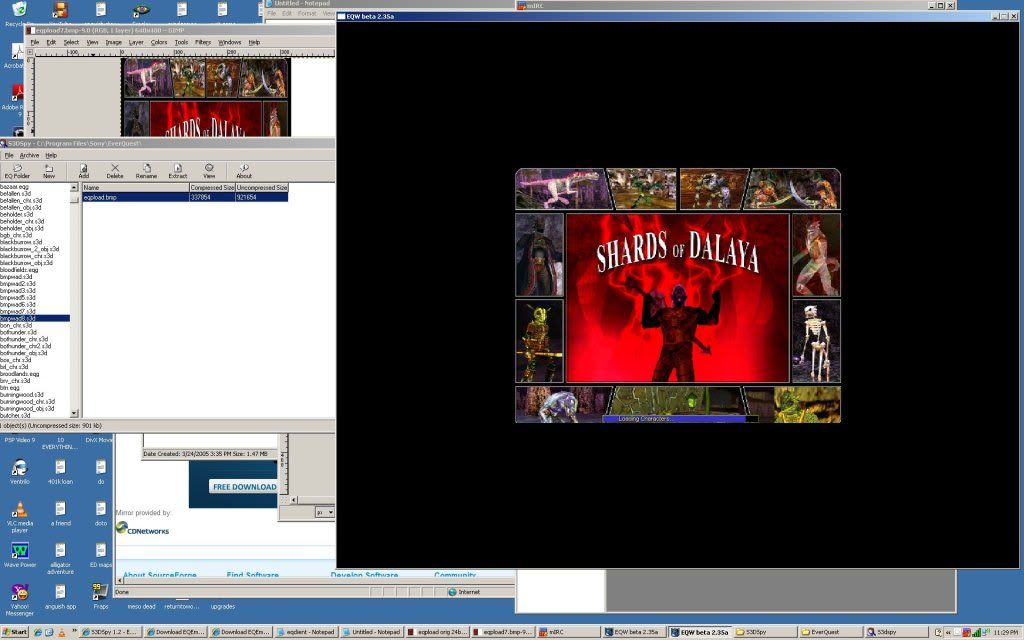1024x640 pixels.
Task: Open the Windows menu in GIMP
Action: pos(229,42)
